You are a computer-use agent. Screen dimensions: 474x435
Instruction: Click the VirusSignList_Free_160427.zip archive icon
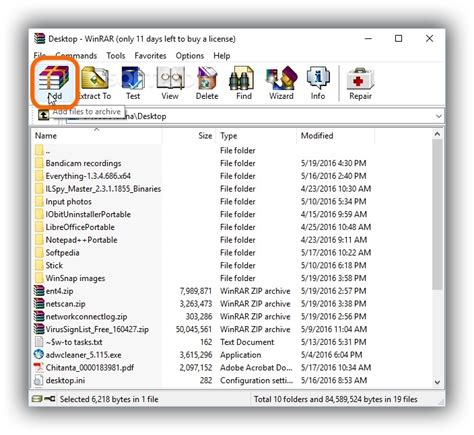point(39,329)
